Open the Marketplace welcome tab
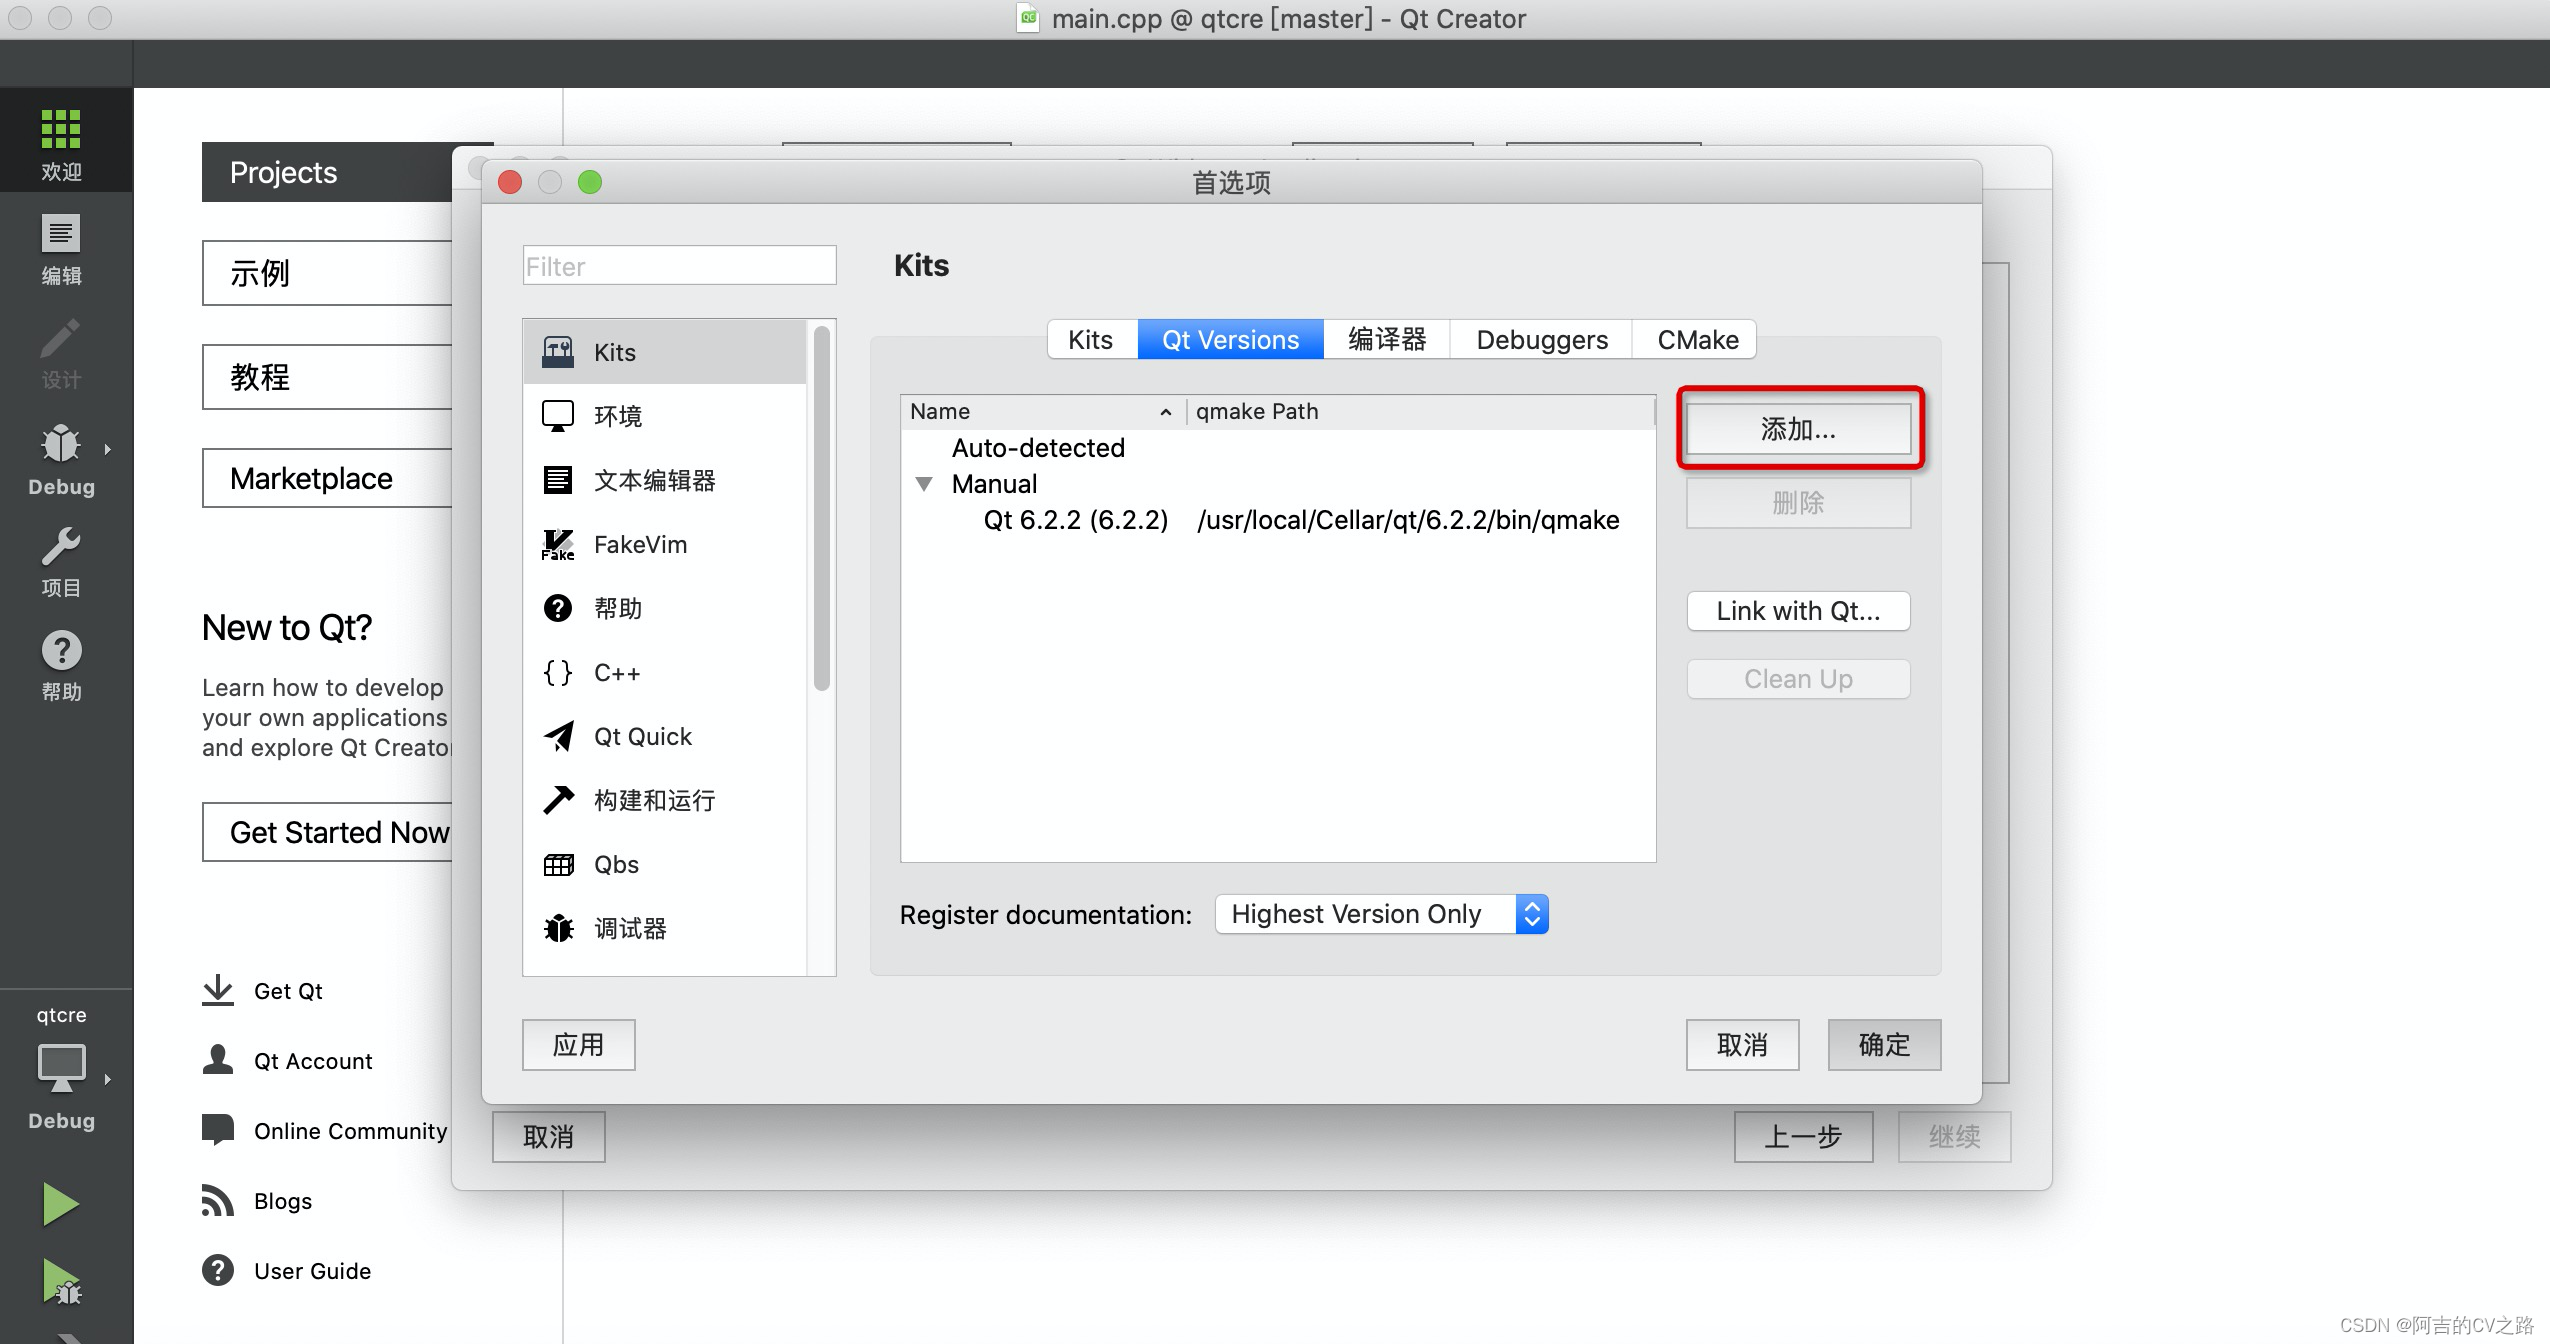 tap(327, 478)
